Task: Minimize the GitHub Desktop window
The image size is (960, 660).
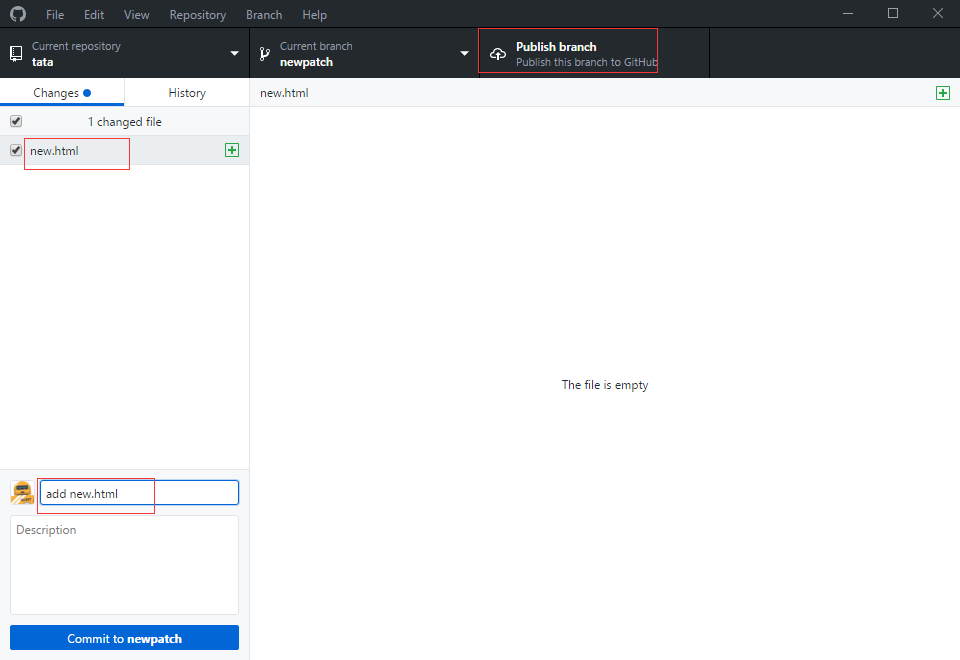Action: click(848, 13)
